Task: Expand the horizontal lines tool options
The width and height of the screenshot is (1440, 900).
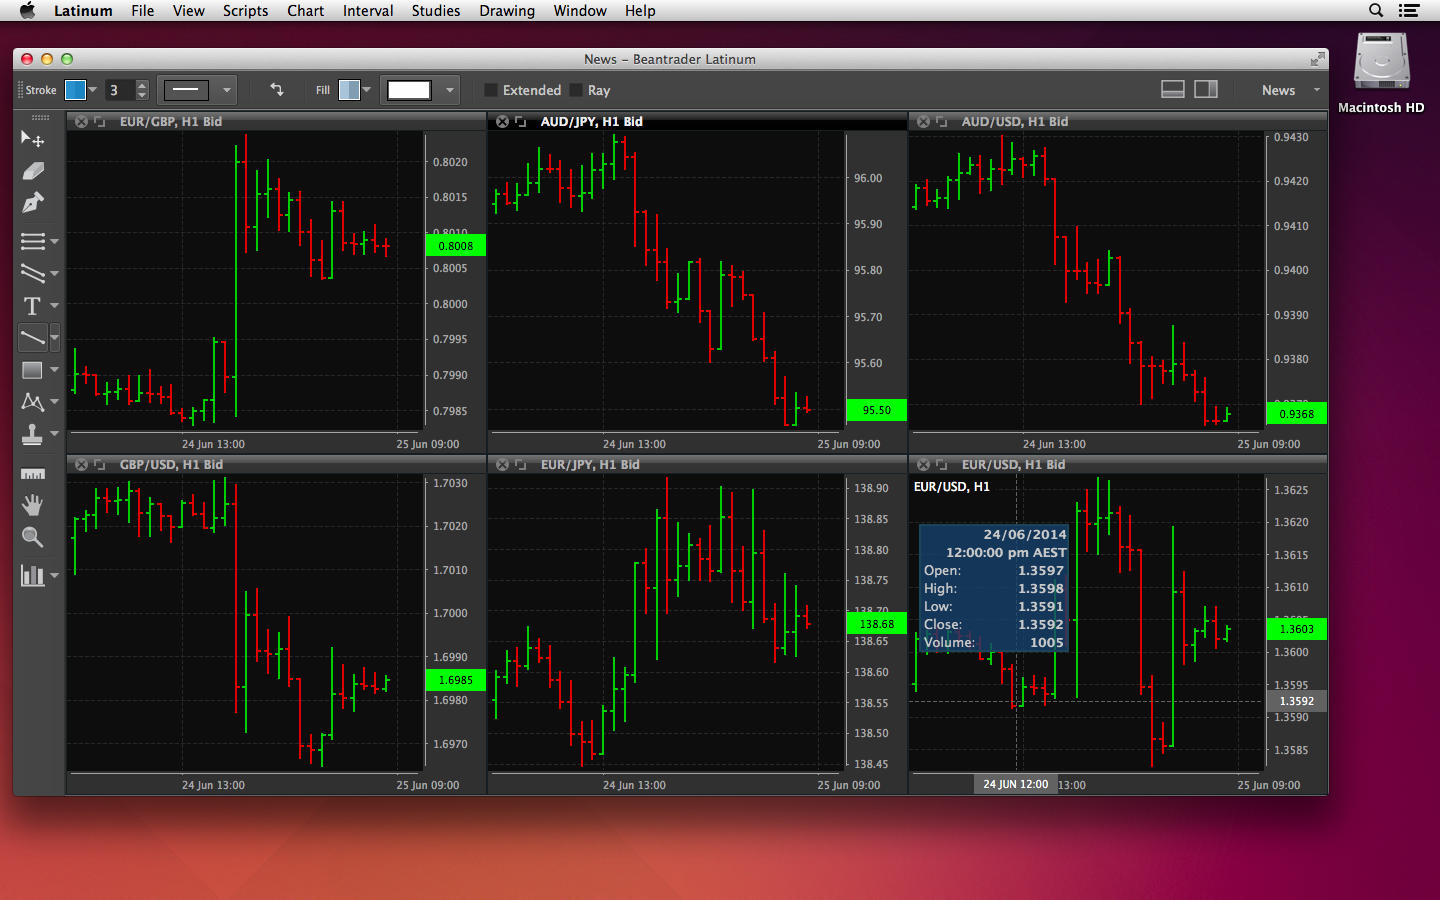Action: click(x=54, y=242)
